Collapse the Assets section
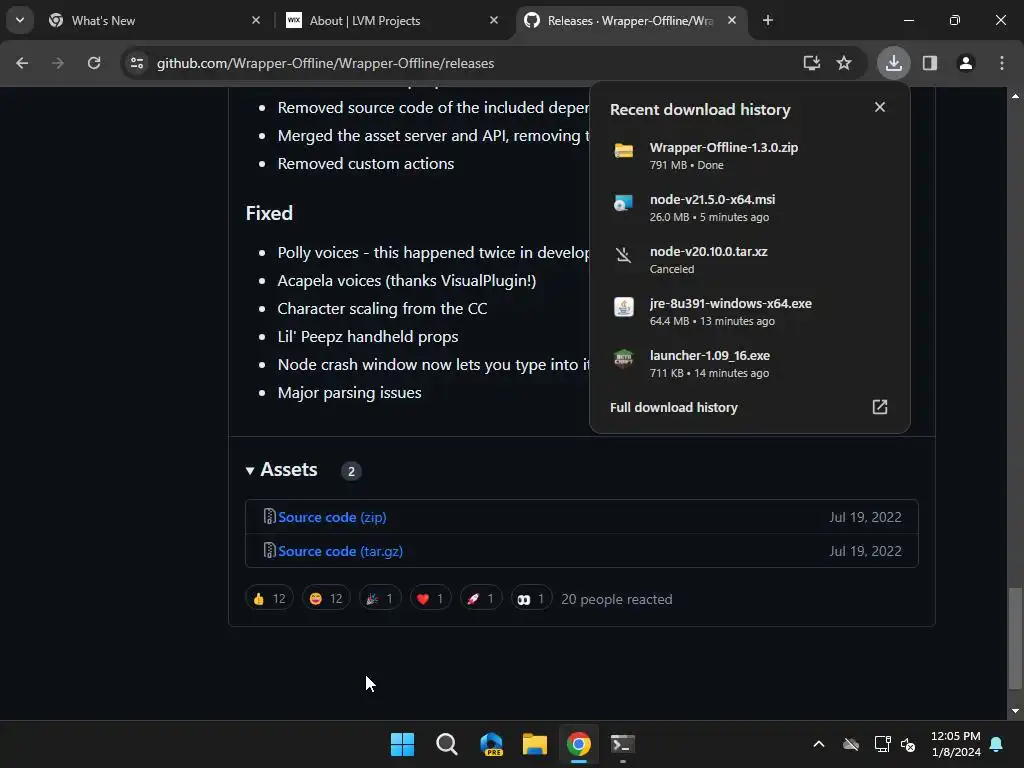The height and width of the screenshot is (768, 1024). (281, 470)
